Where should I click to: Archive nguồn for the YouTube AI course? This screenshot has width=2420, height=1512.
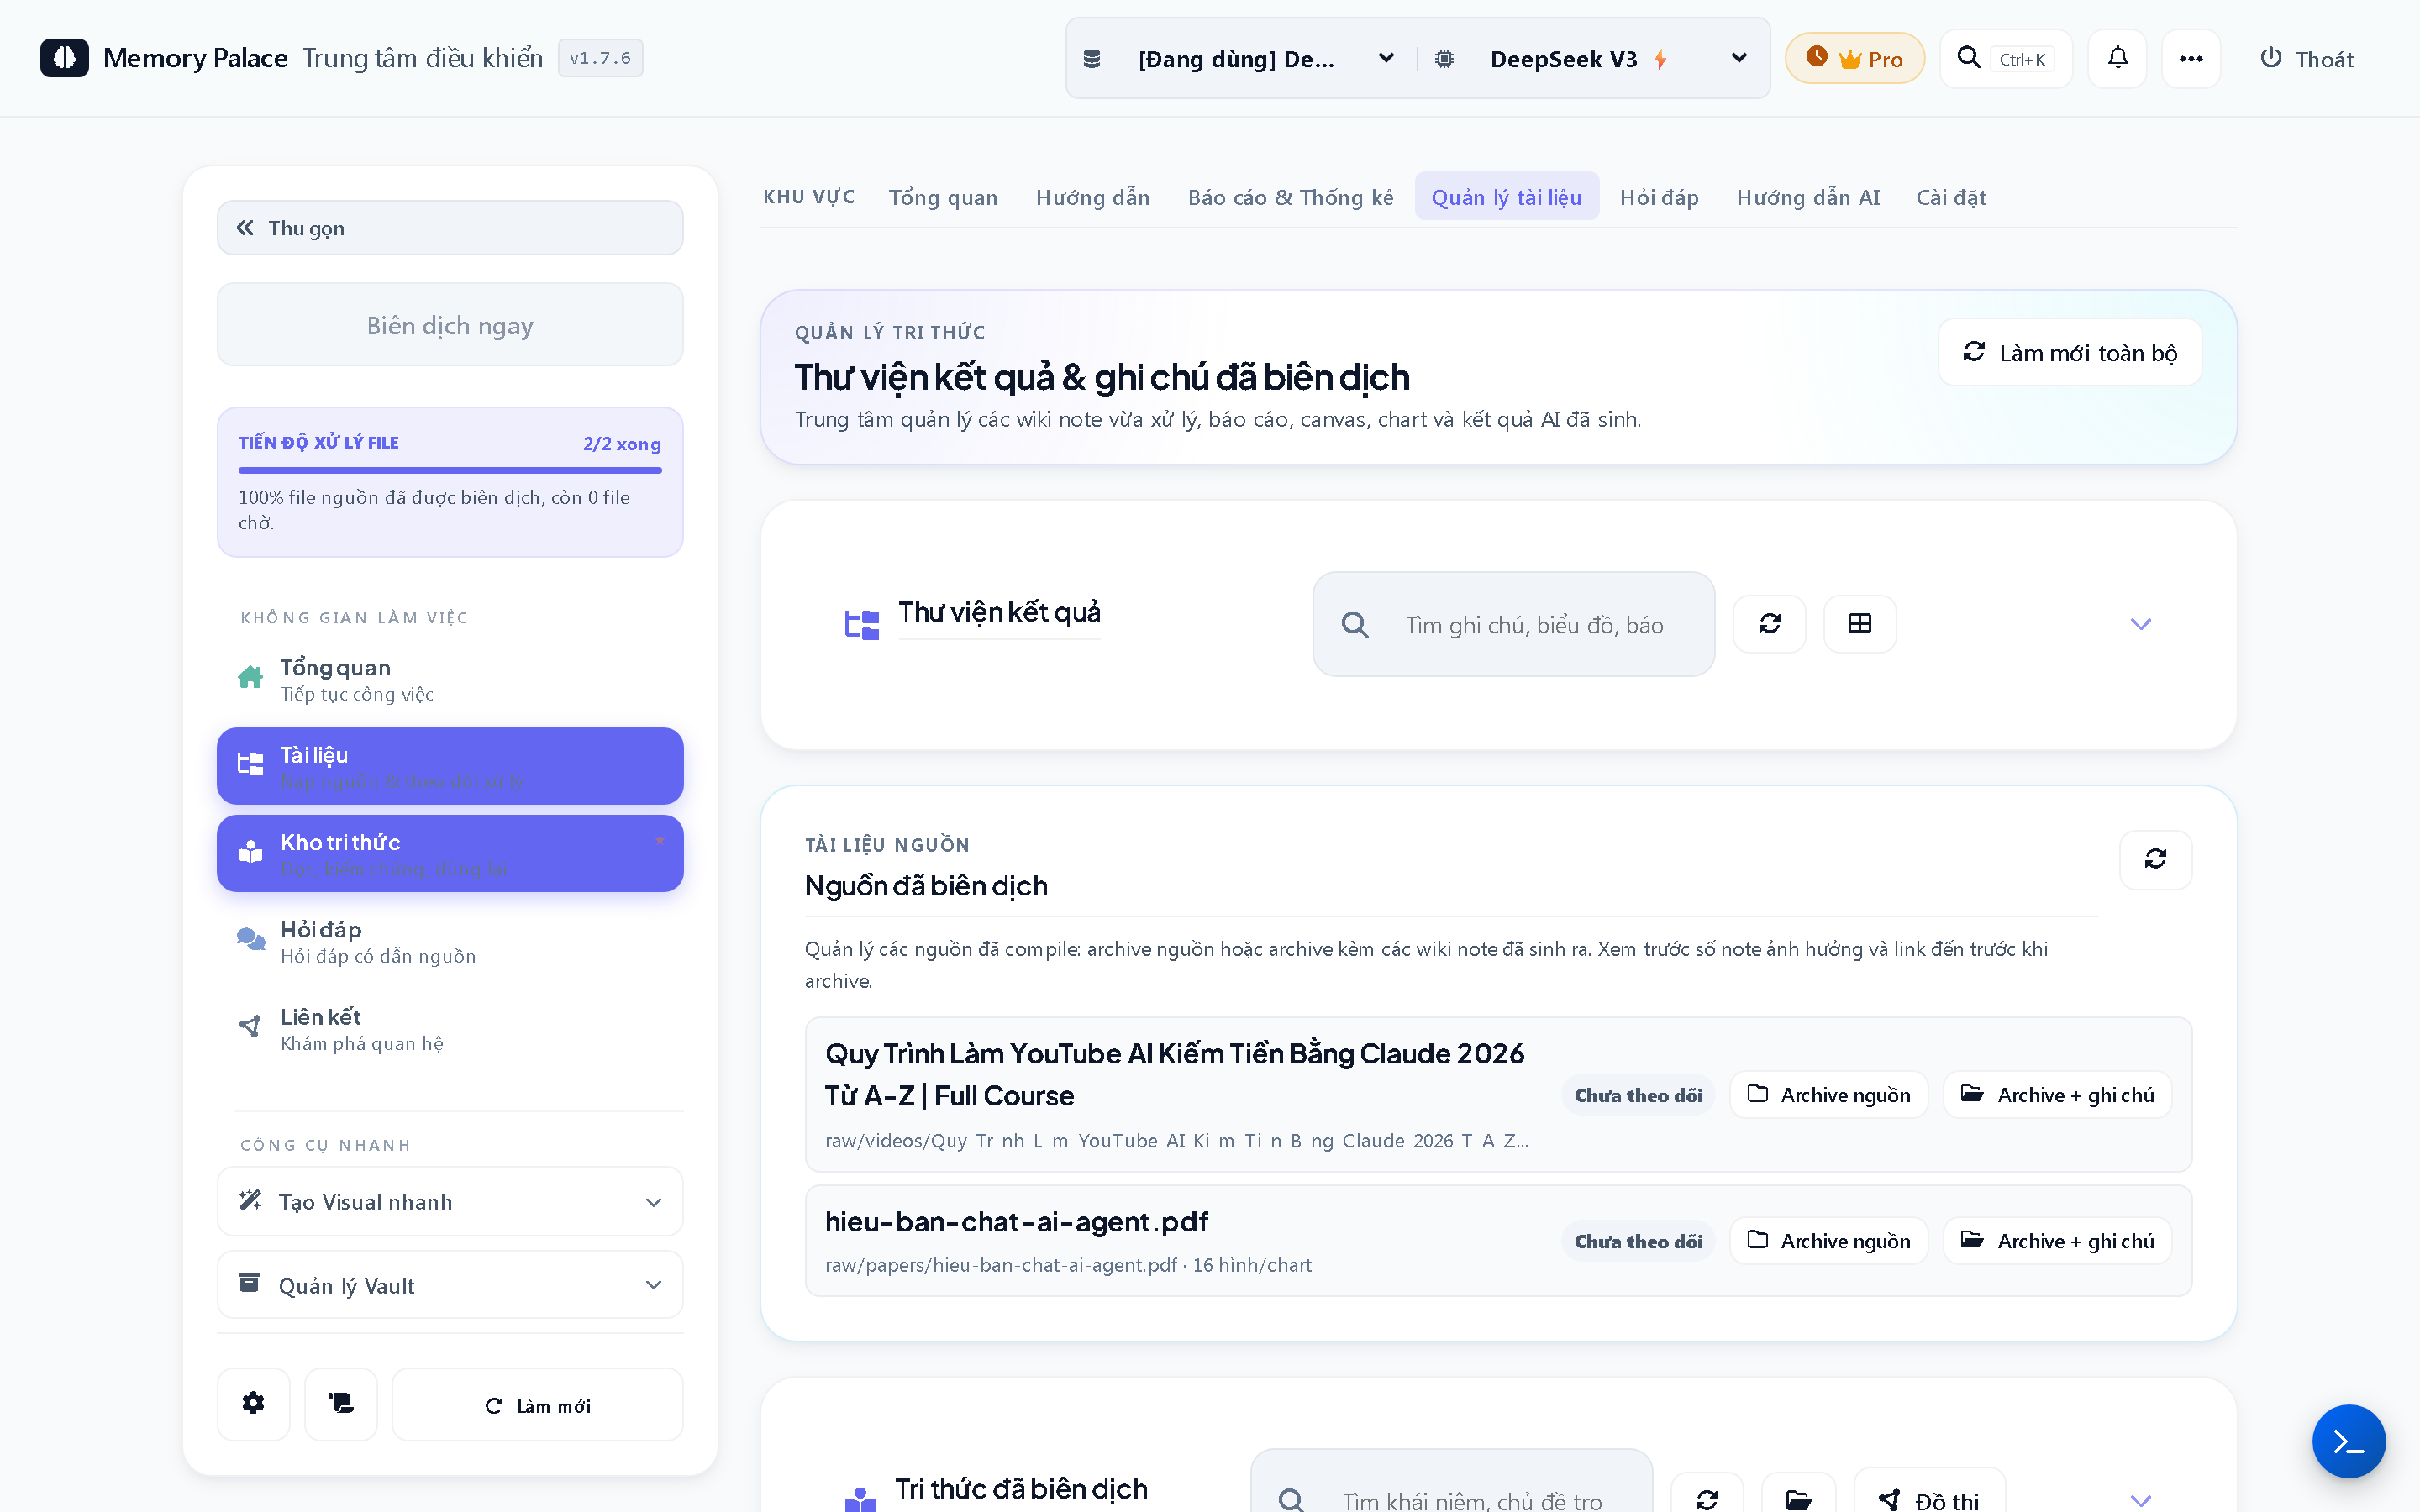[x=1828, y=1095]
